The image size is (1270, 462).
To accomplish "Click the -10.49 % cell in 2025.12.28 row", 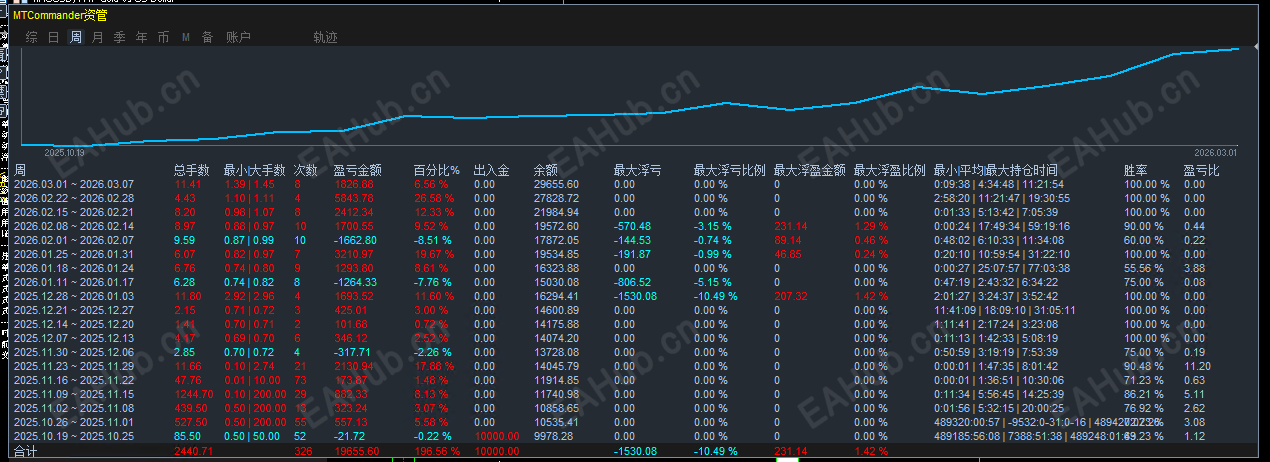I will click(716, 296).
